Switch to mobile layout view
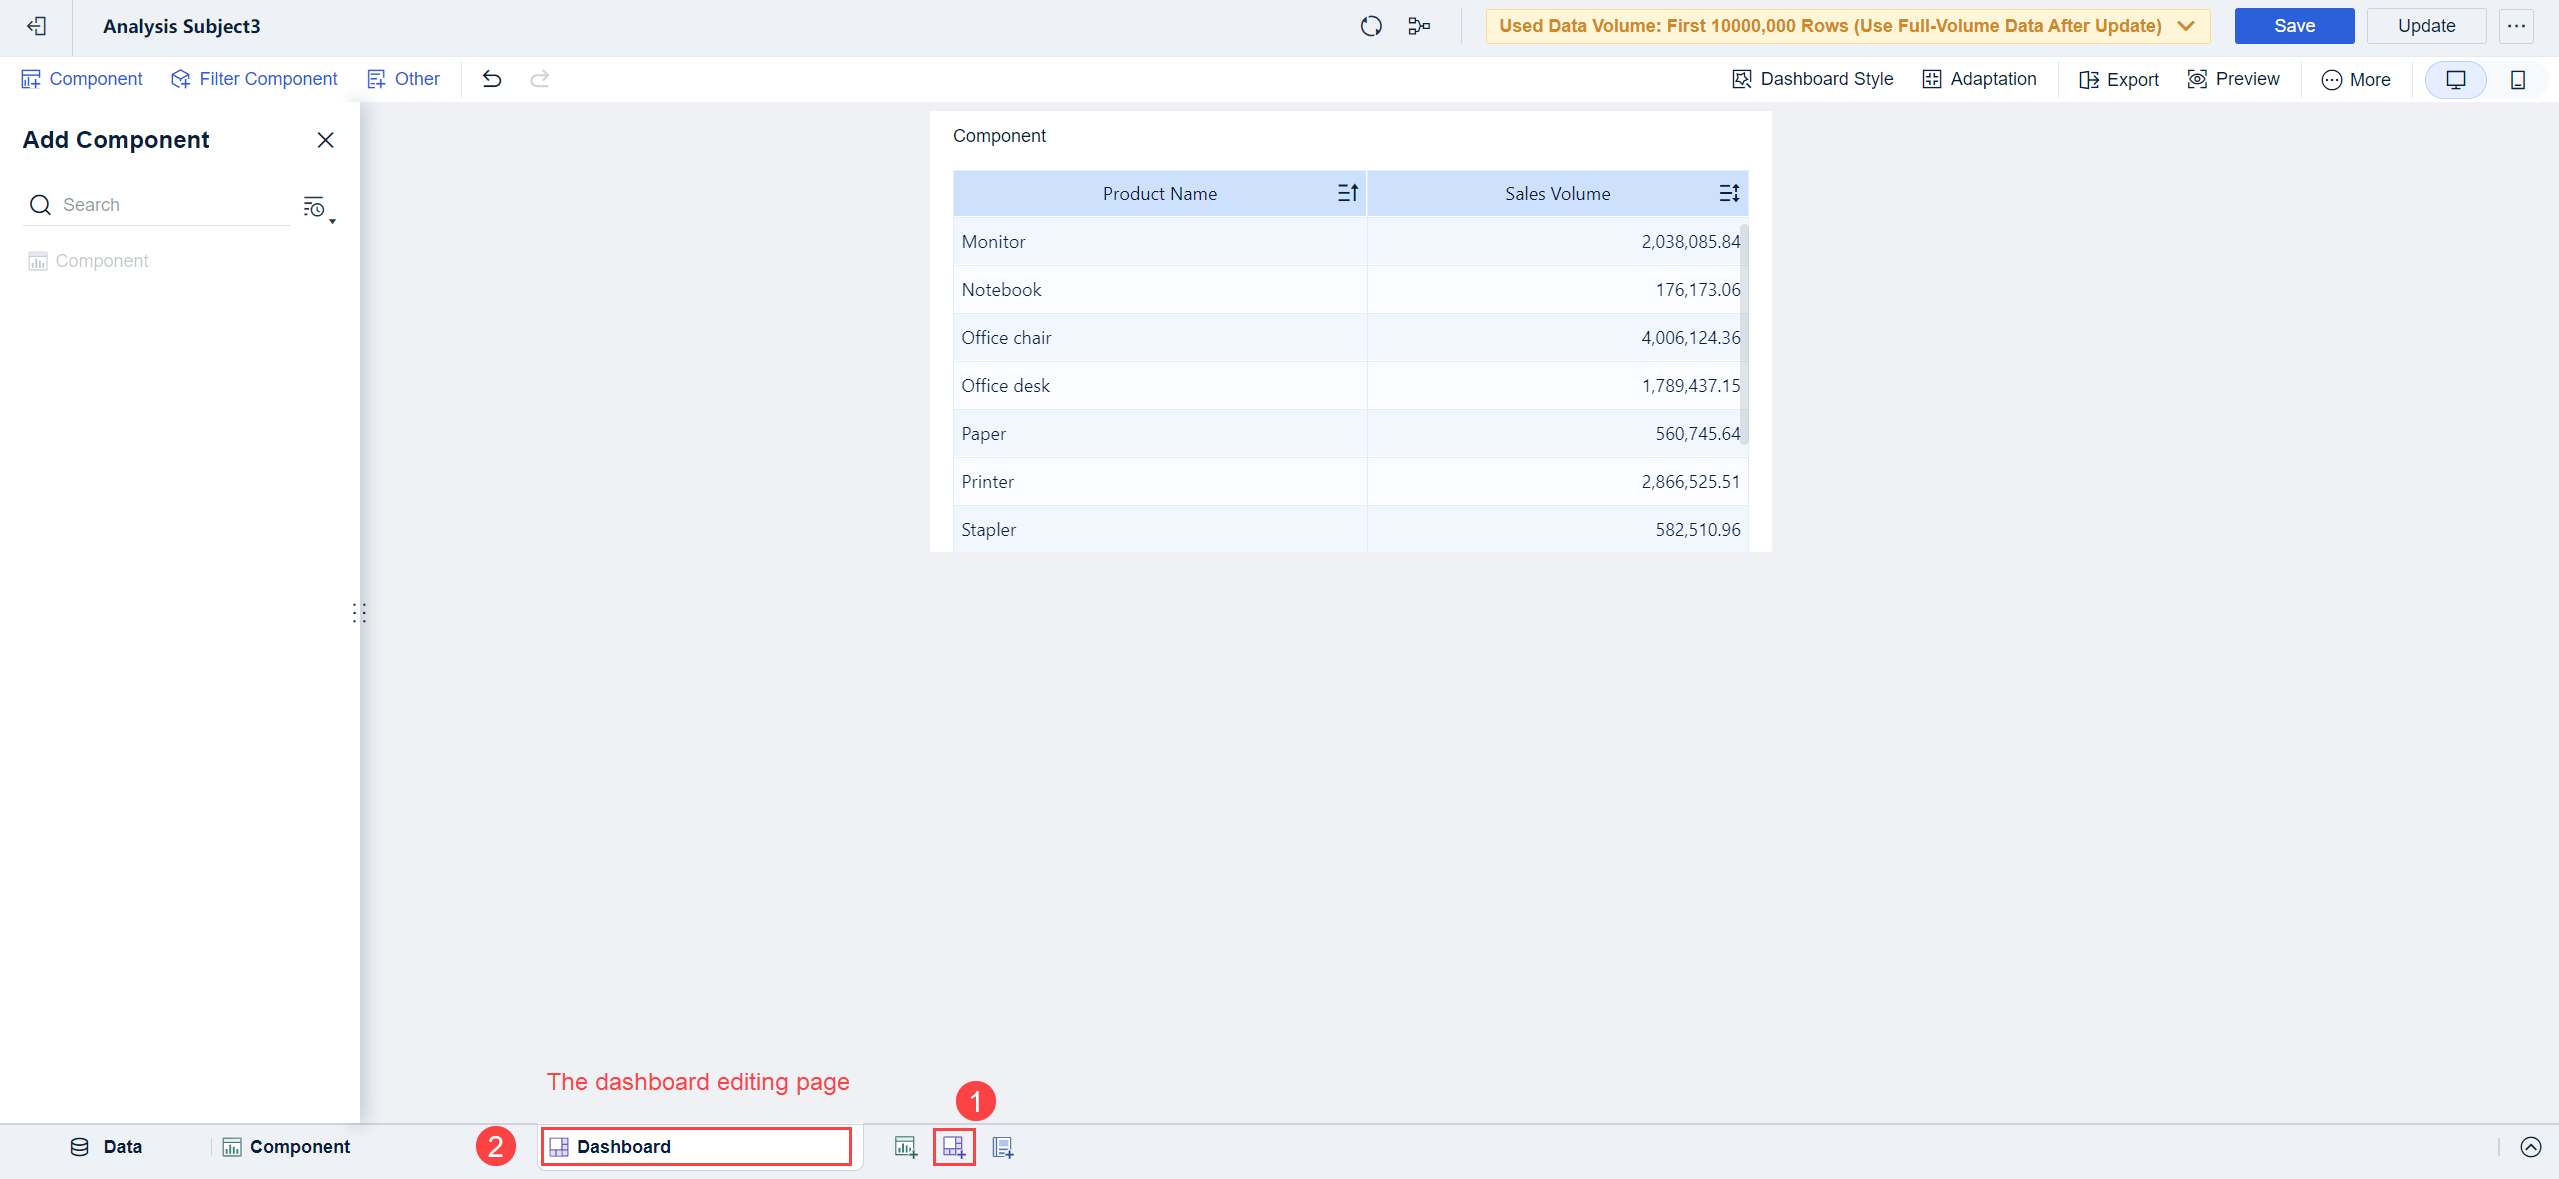The image size is (2559, 1179). 2517,80
